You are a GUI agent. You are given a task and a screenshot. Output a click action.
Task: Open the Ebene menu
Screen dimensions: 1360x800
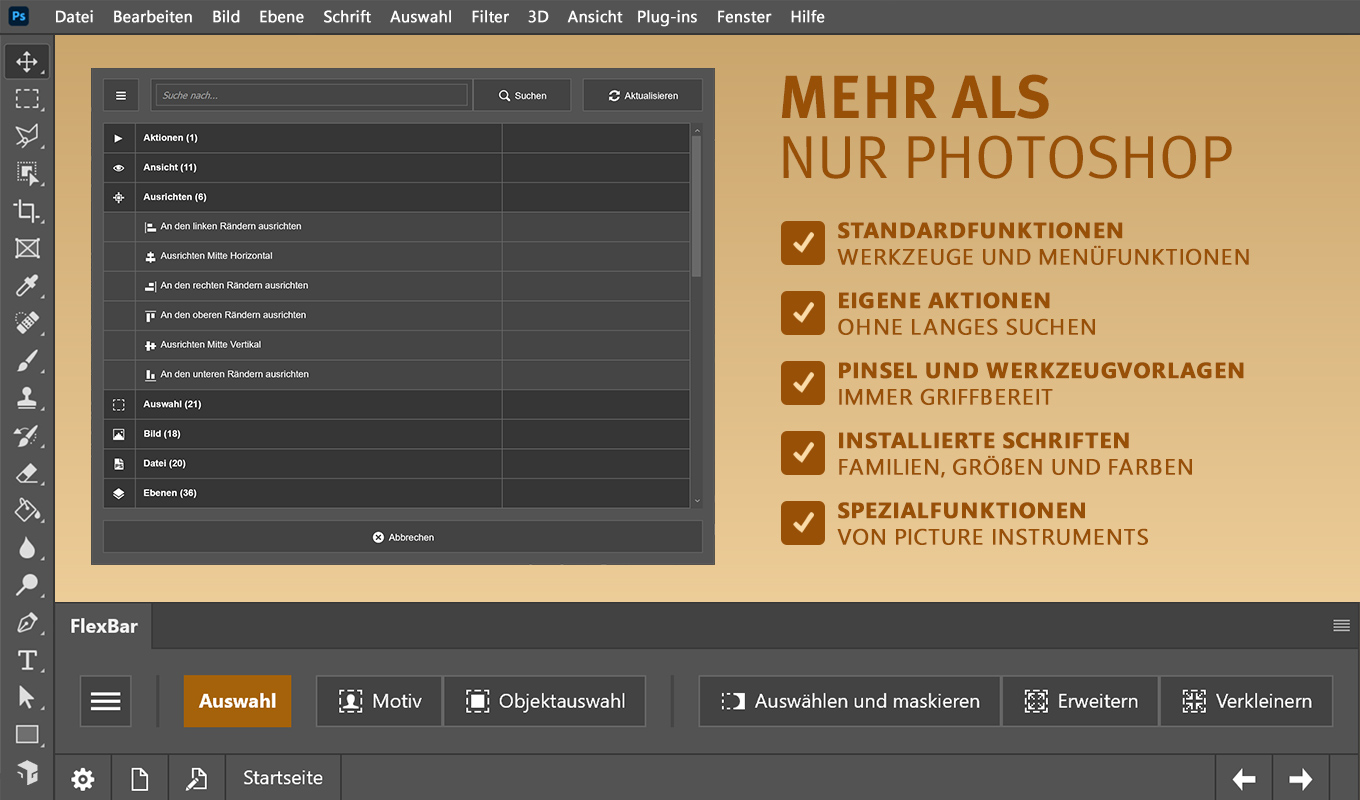point(282,16)
